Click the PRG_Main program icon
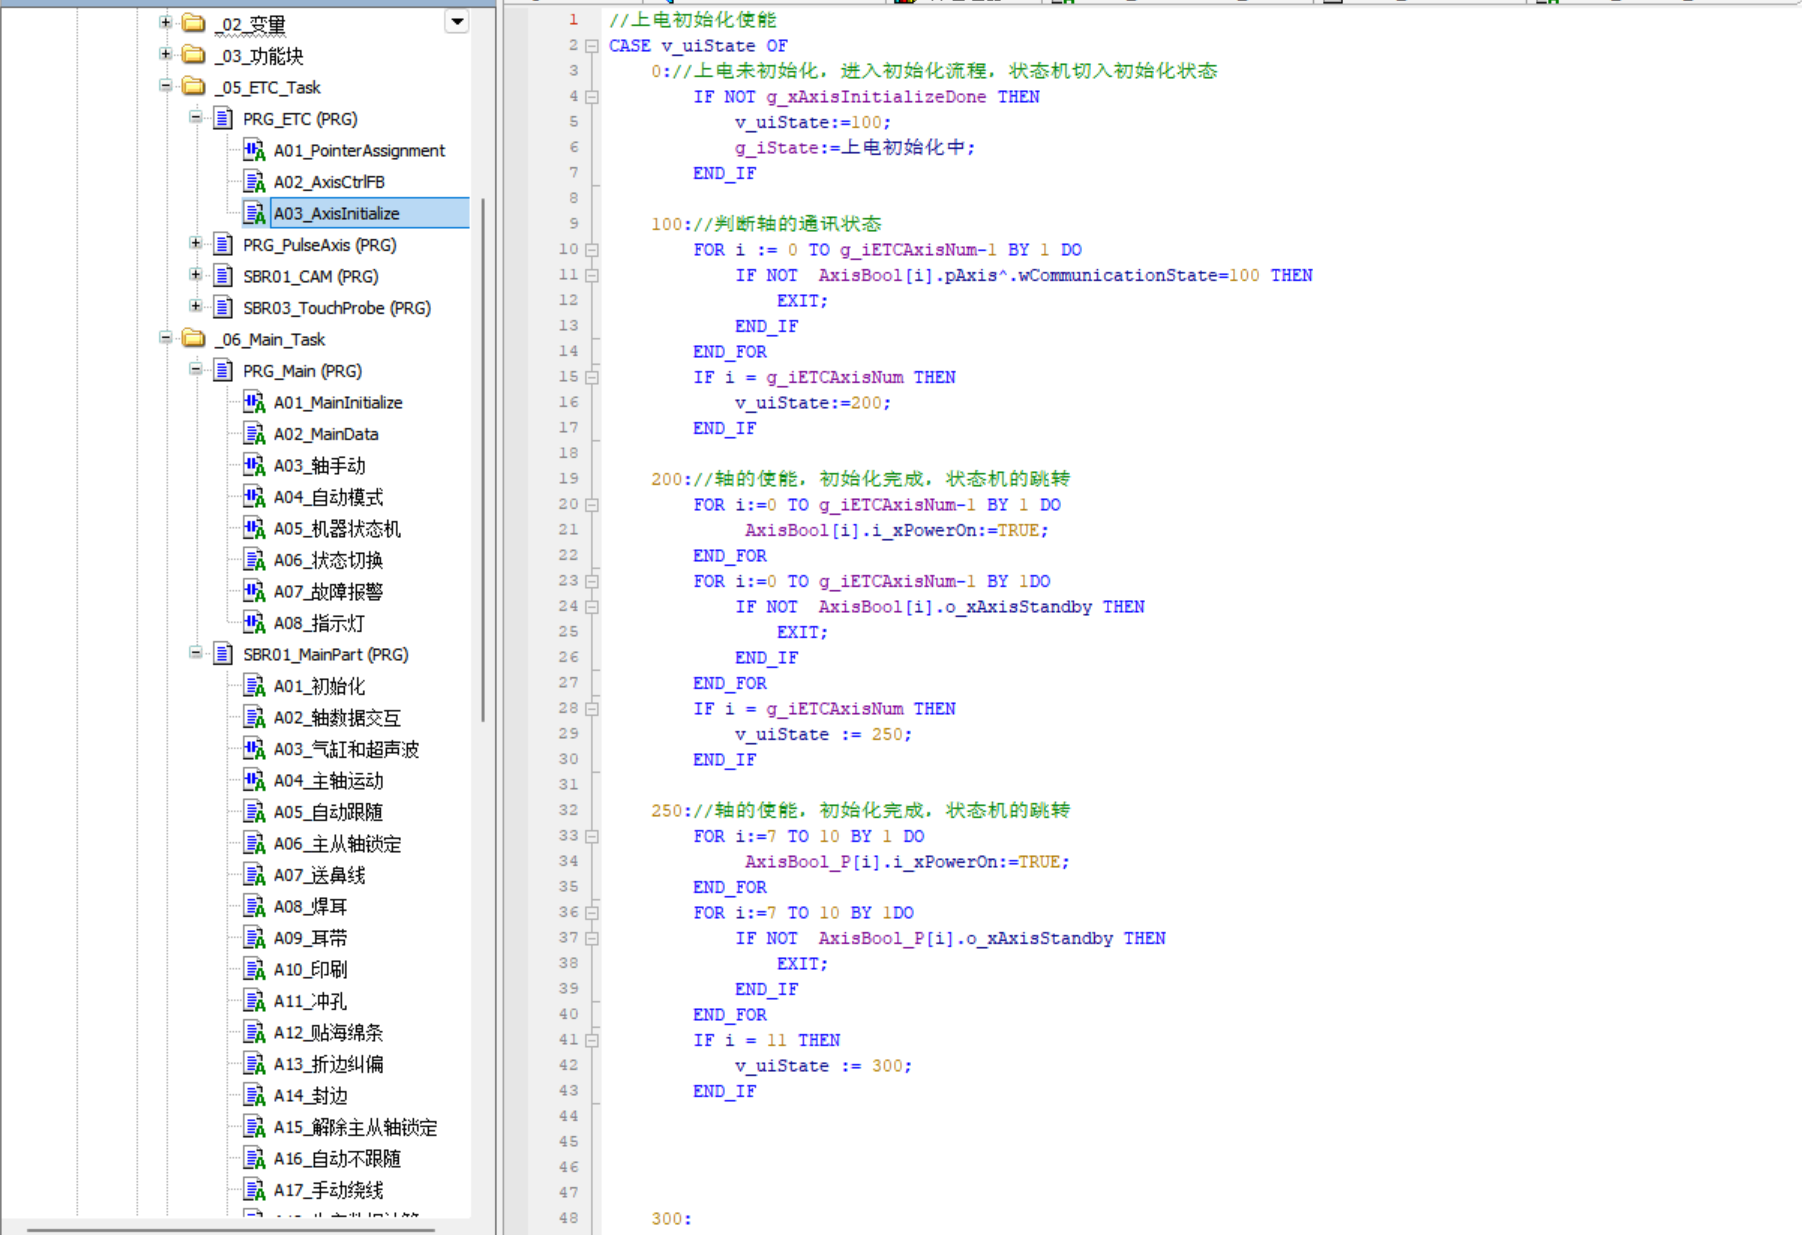1802x1235 pixels. tap(224, 371)
